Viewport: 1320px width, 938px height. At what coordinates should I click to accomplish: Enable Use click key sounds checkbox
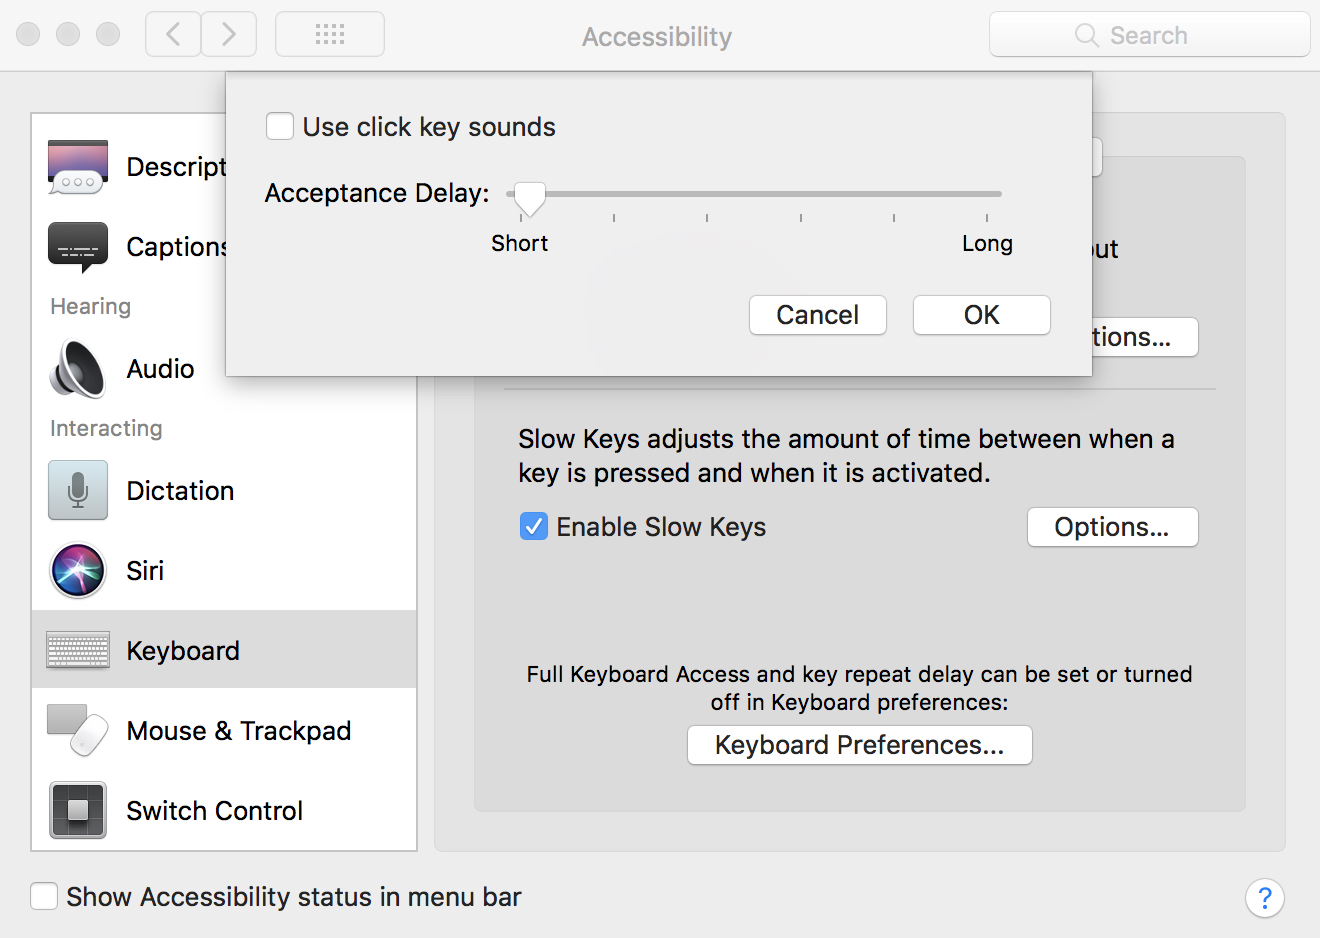[x=280, y=127]
